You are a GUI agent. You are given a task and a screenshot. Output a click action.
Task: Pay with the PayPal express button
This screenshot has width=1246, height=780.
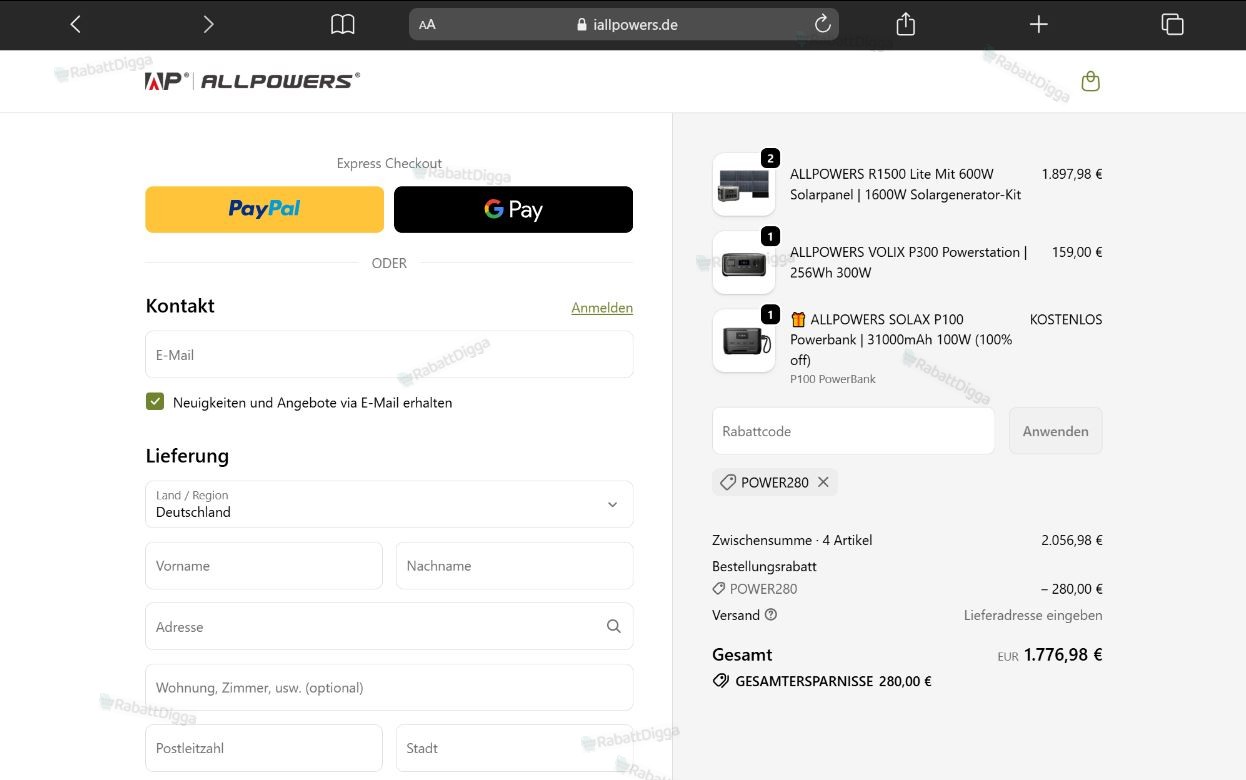click(x=264, y=209)
